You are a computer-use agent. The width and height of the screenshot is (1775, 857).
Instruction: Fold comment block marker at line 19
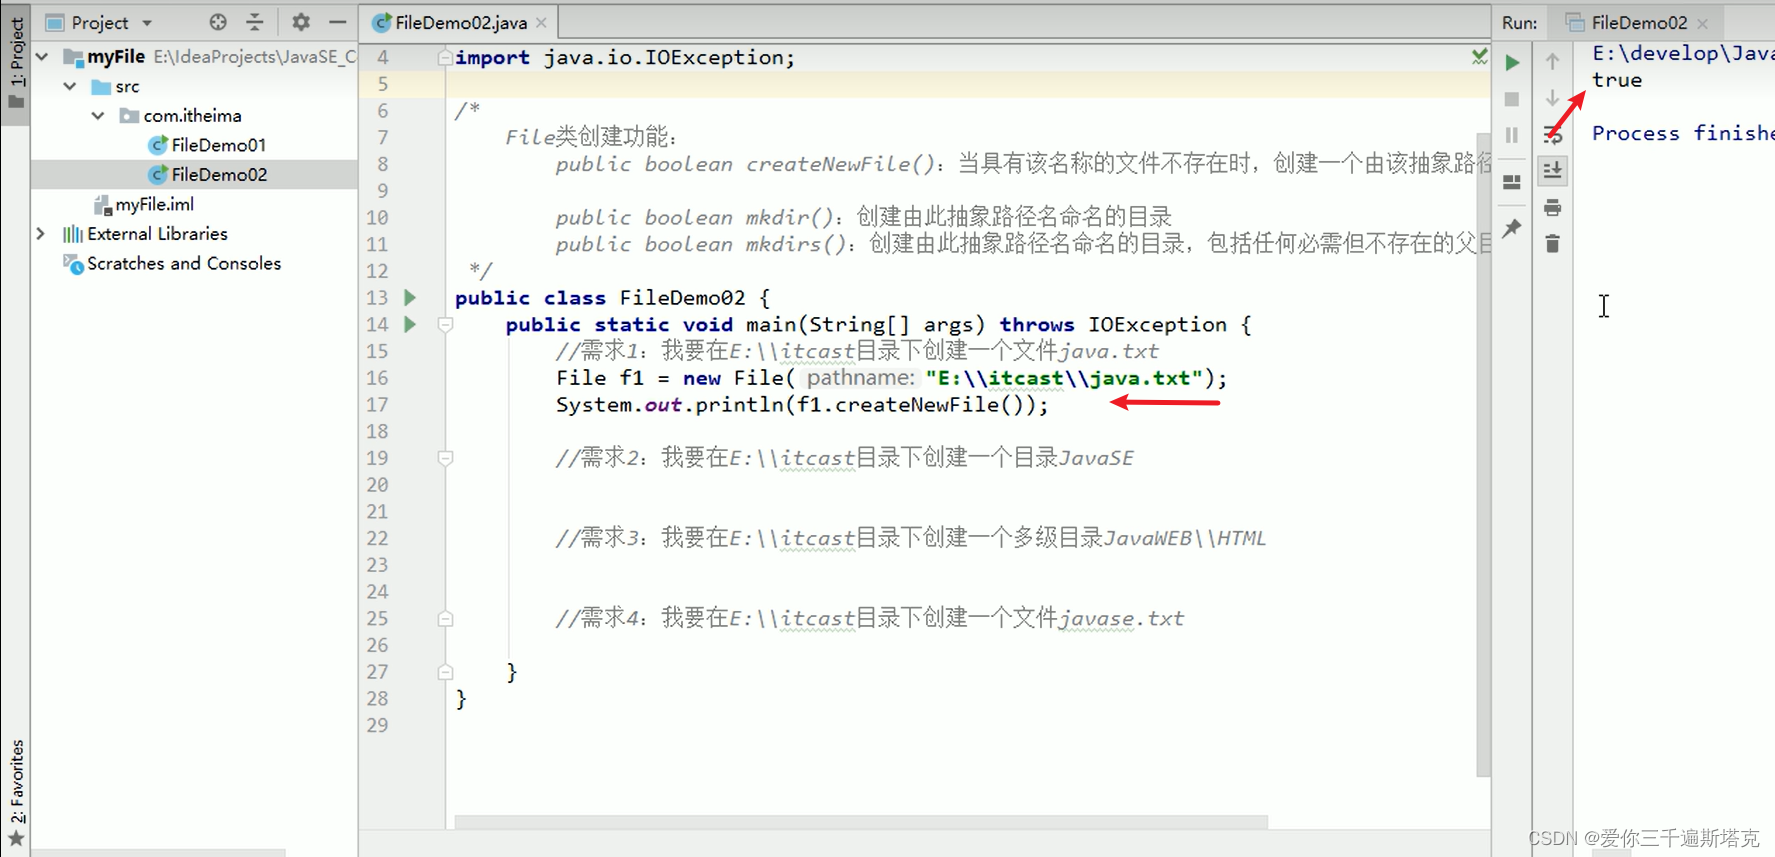coord(446,458)
